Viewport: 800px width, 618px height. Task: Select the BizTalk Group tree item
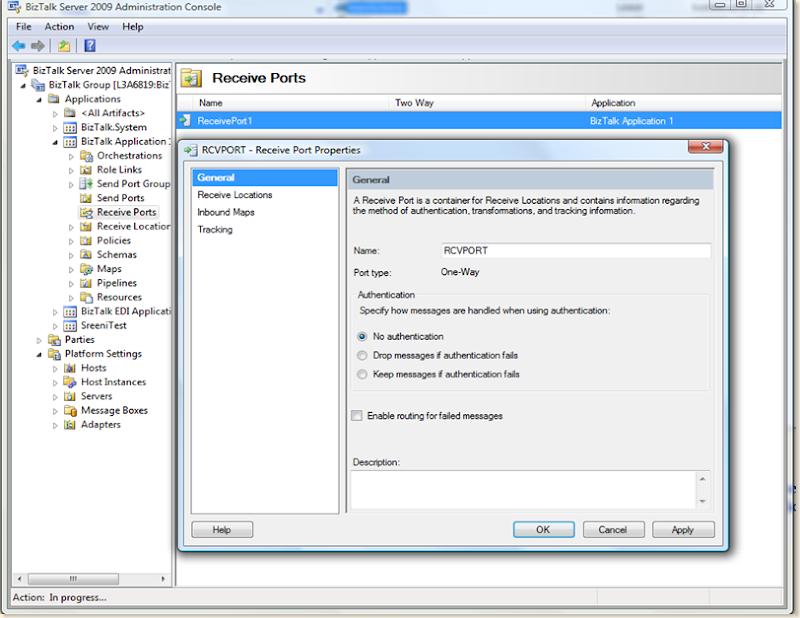click(109, 85)
